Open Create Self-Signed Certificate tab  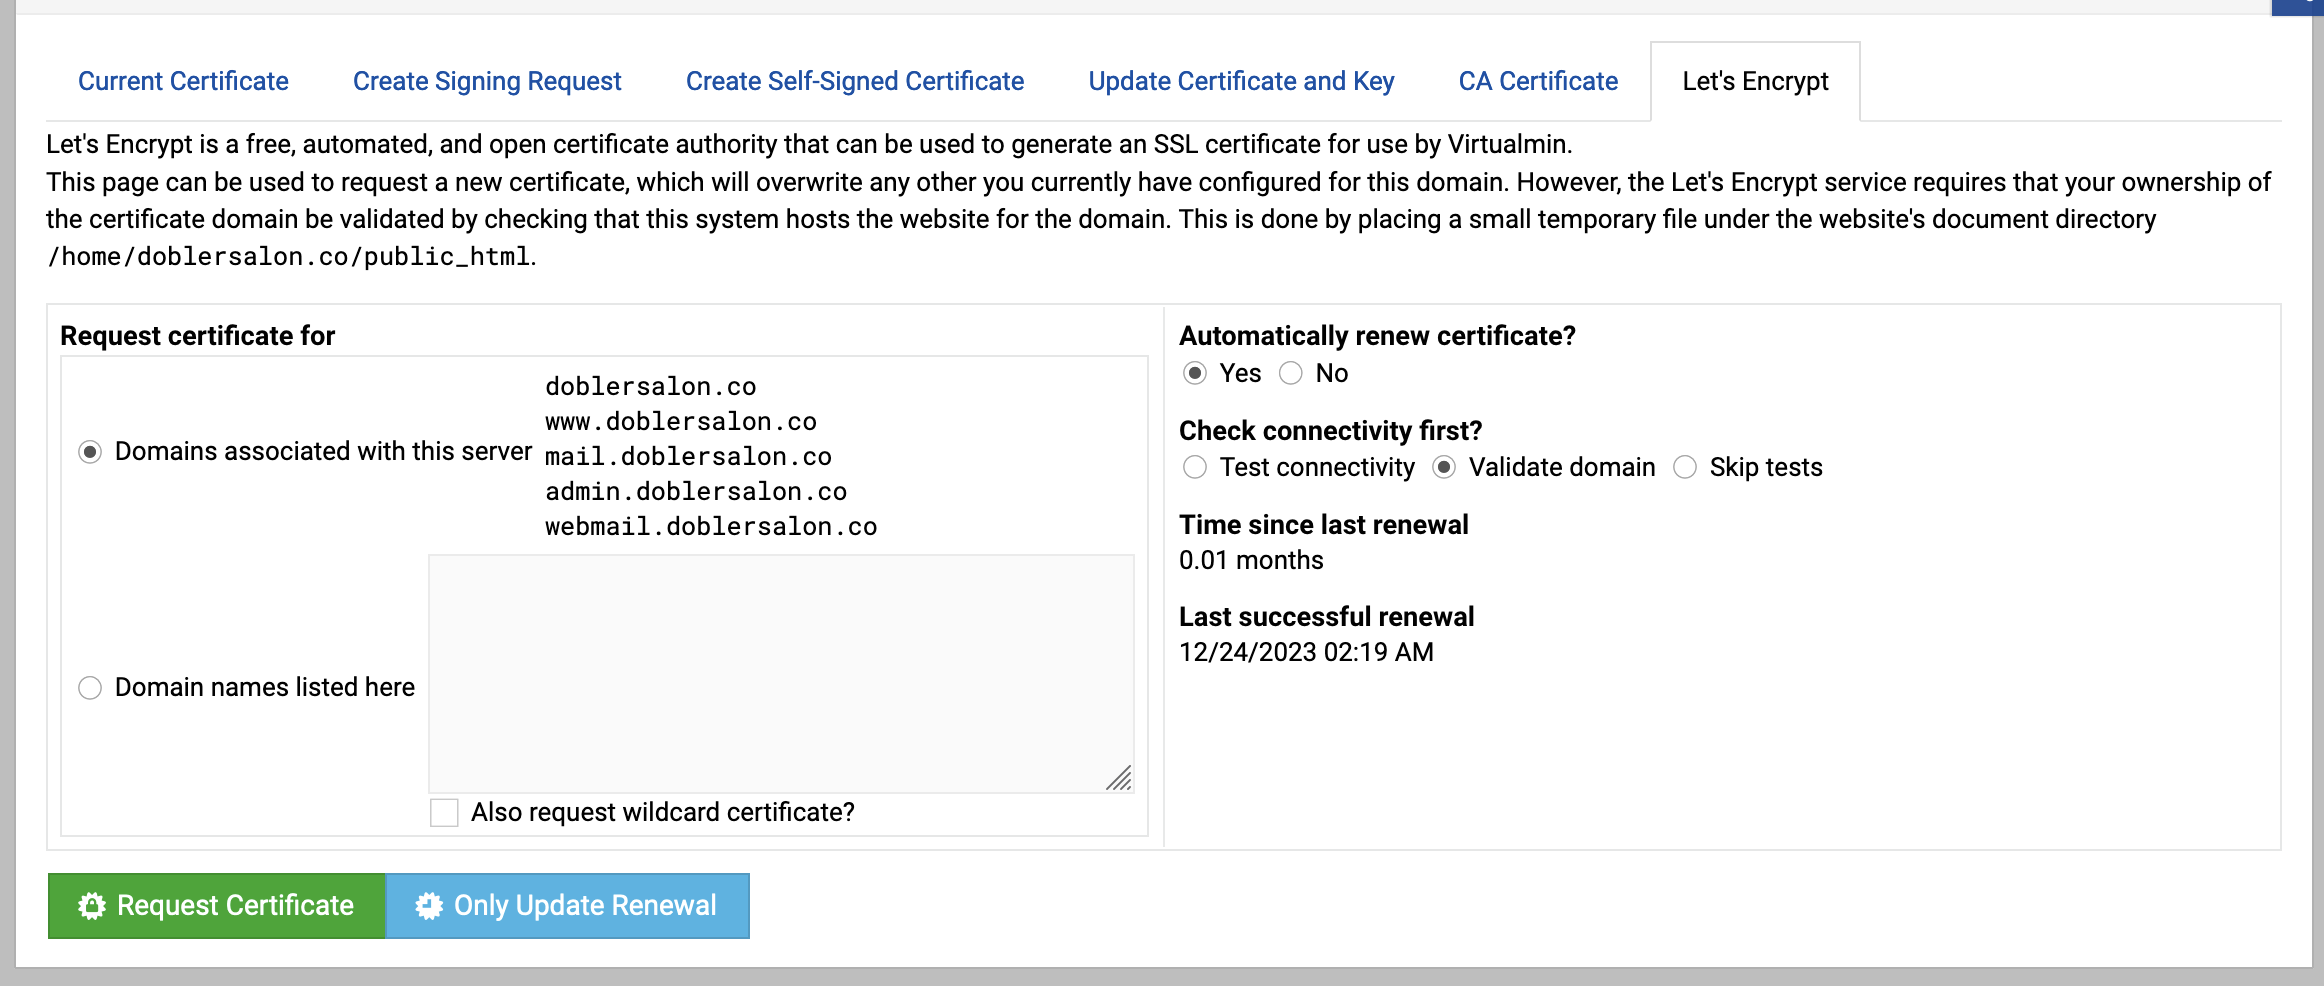click(855, 81)
